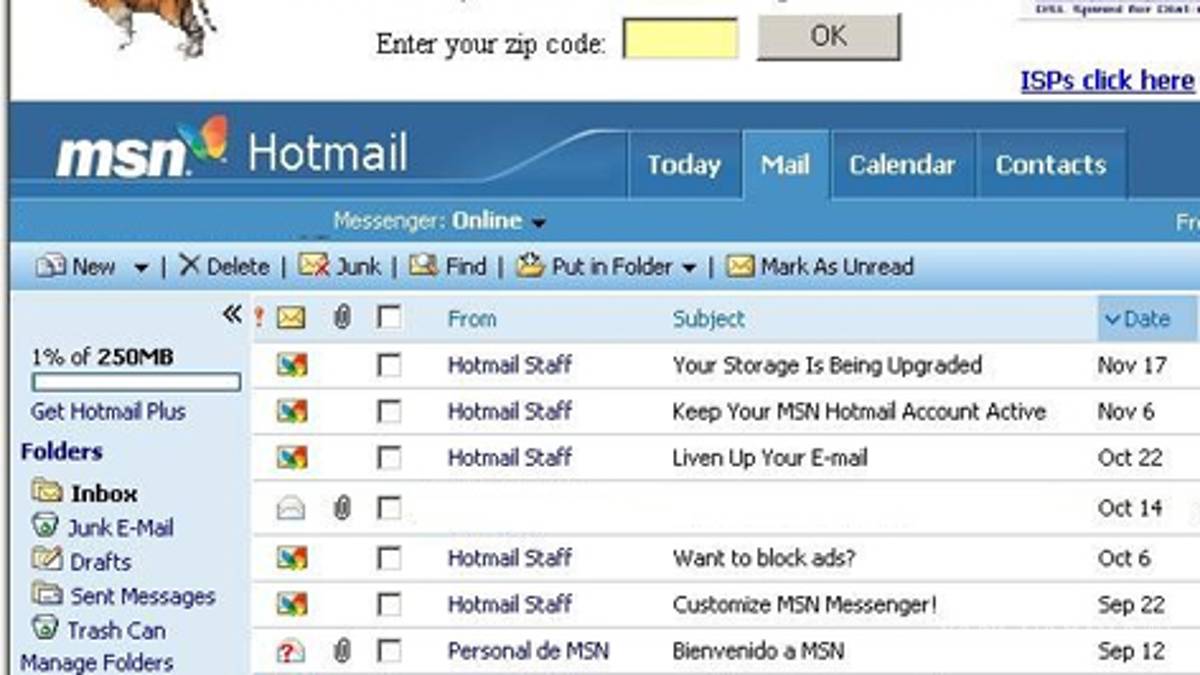Click MSN icon beside Customize MSN Messenger!
This screenshot has height=675, width=1200.
[x=292, y=604]
